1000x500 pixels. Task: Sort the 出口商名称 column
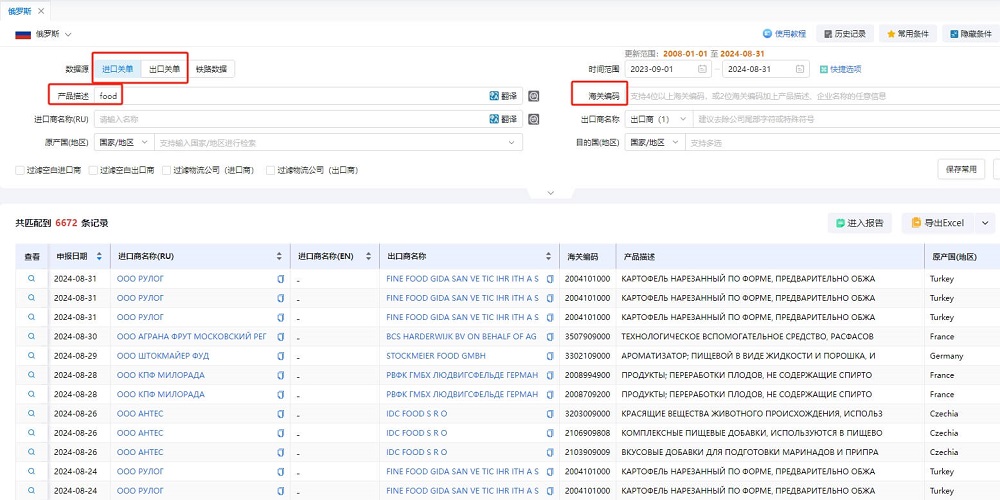[x=548, y=256]
